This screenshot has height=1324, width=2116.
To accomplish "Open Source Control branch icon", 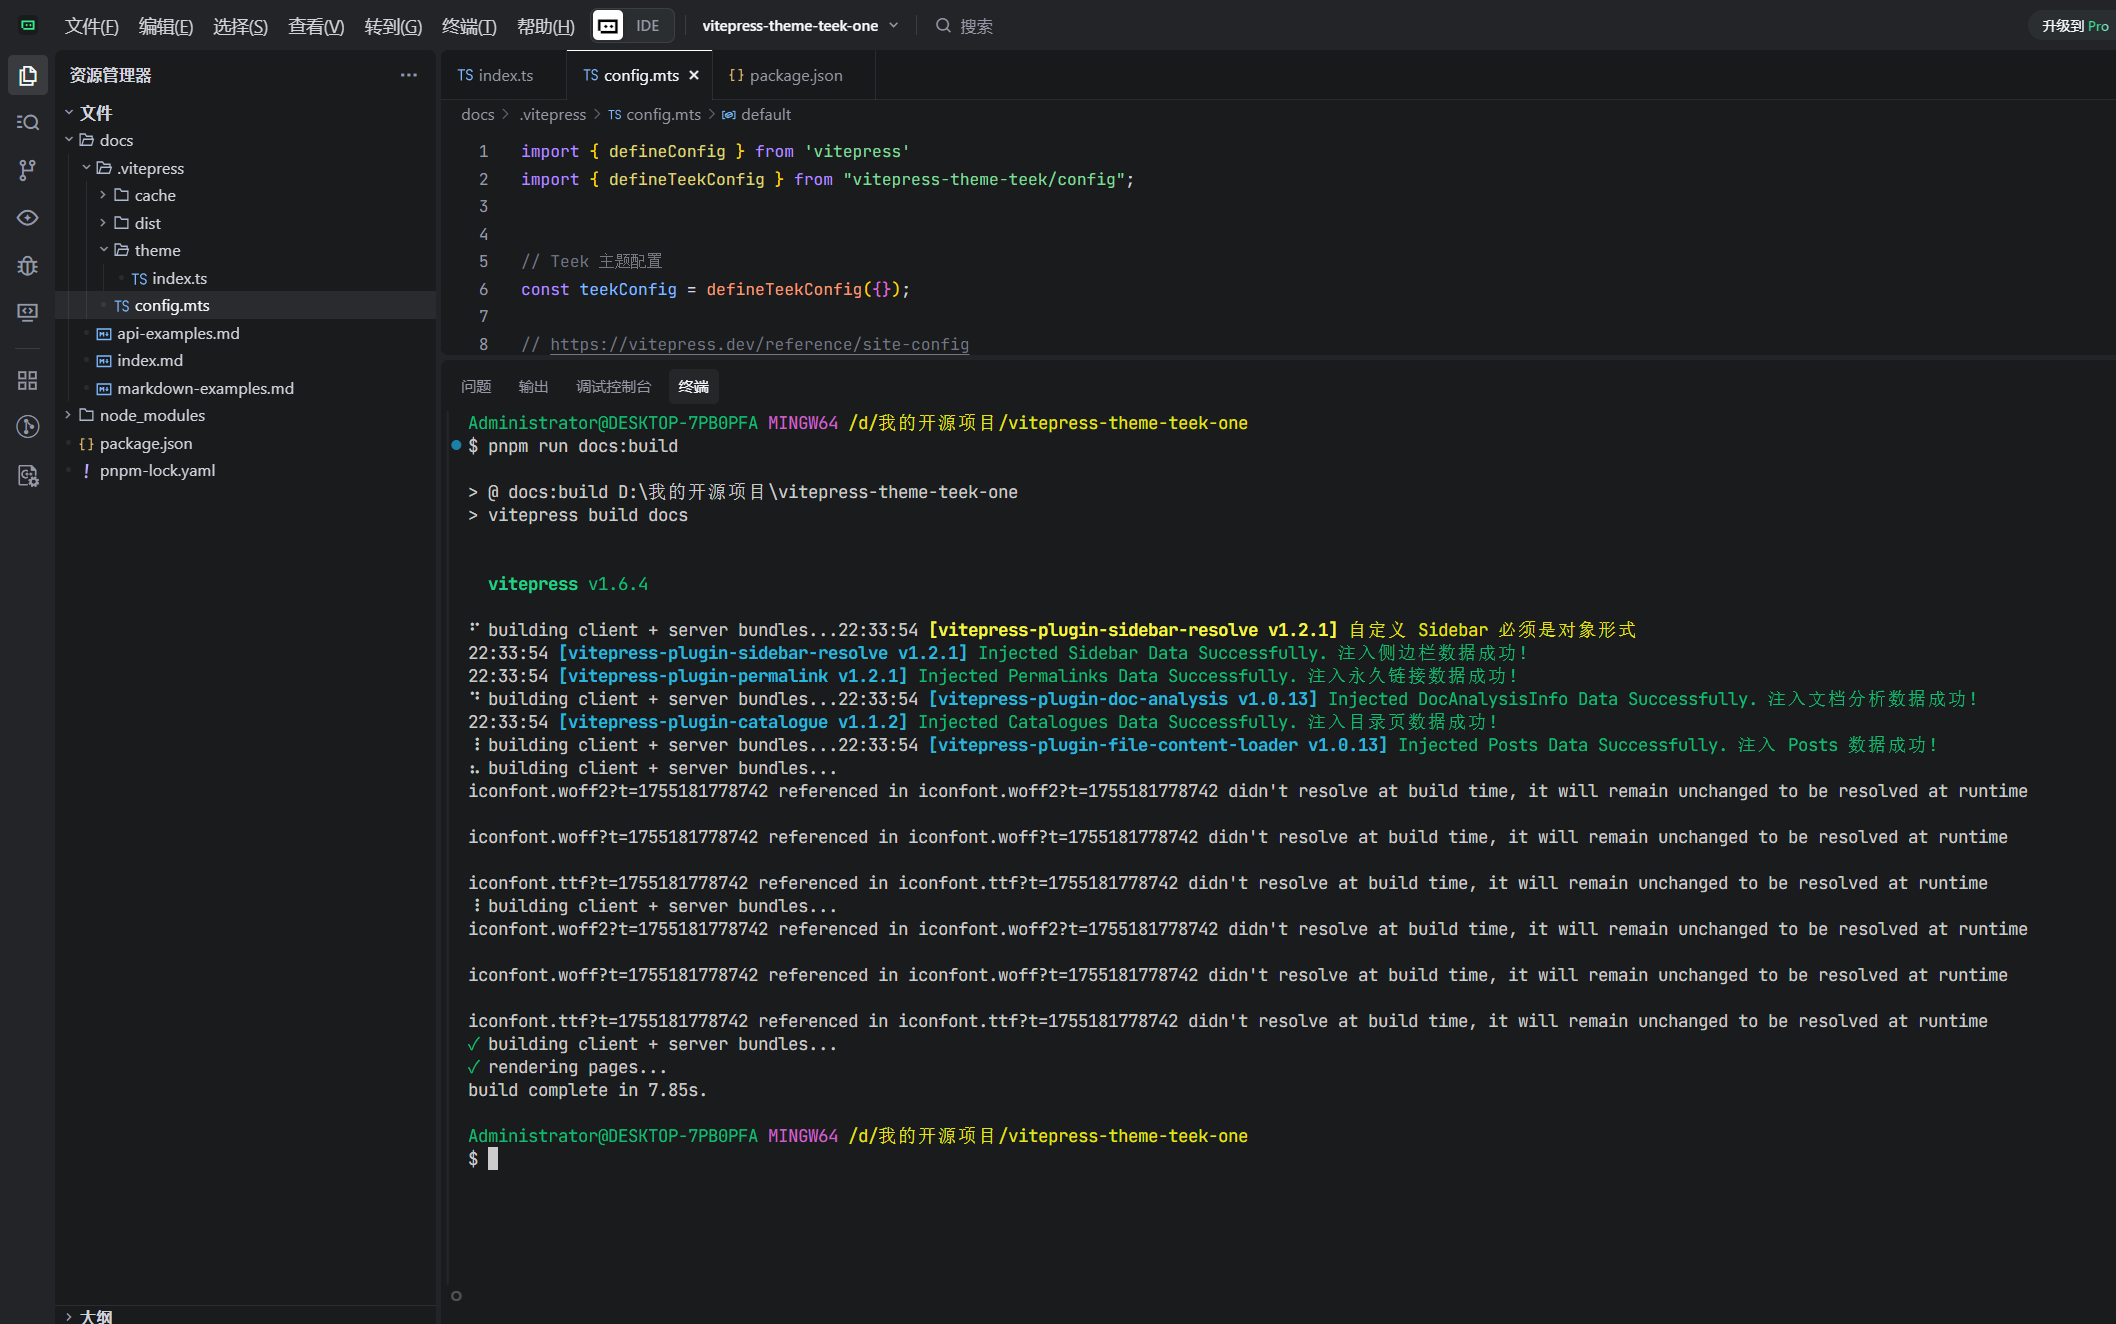I will [x=27, y=170].
